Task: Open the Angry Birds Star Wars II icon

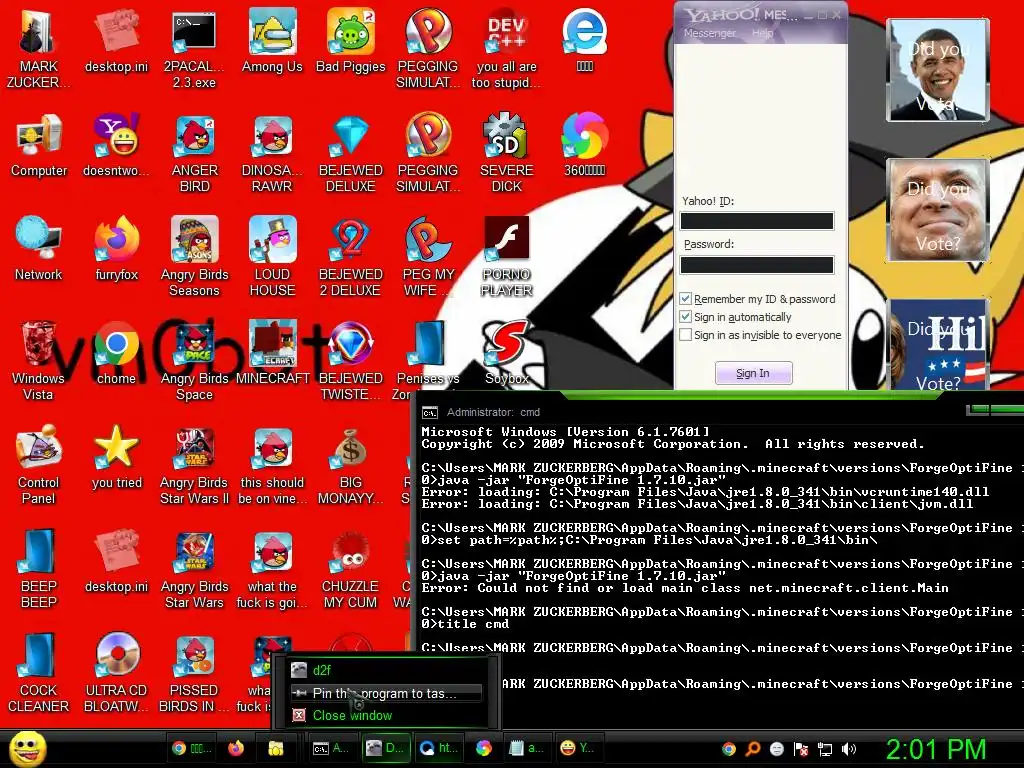Action: coord(195,465)
